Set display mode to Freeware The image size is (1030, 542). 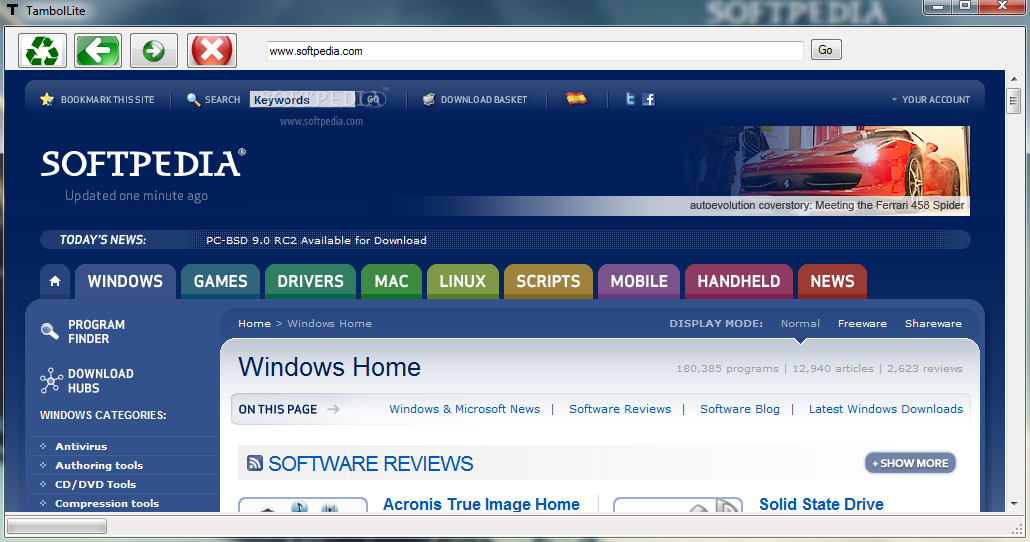(x=862, y=323)
